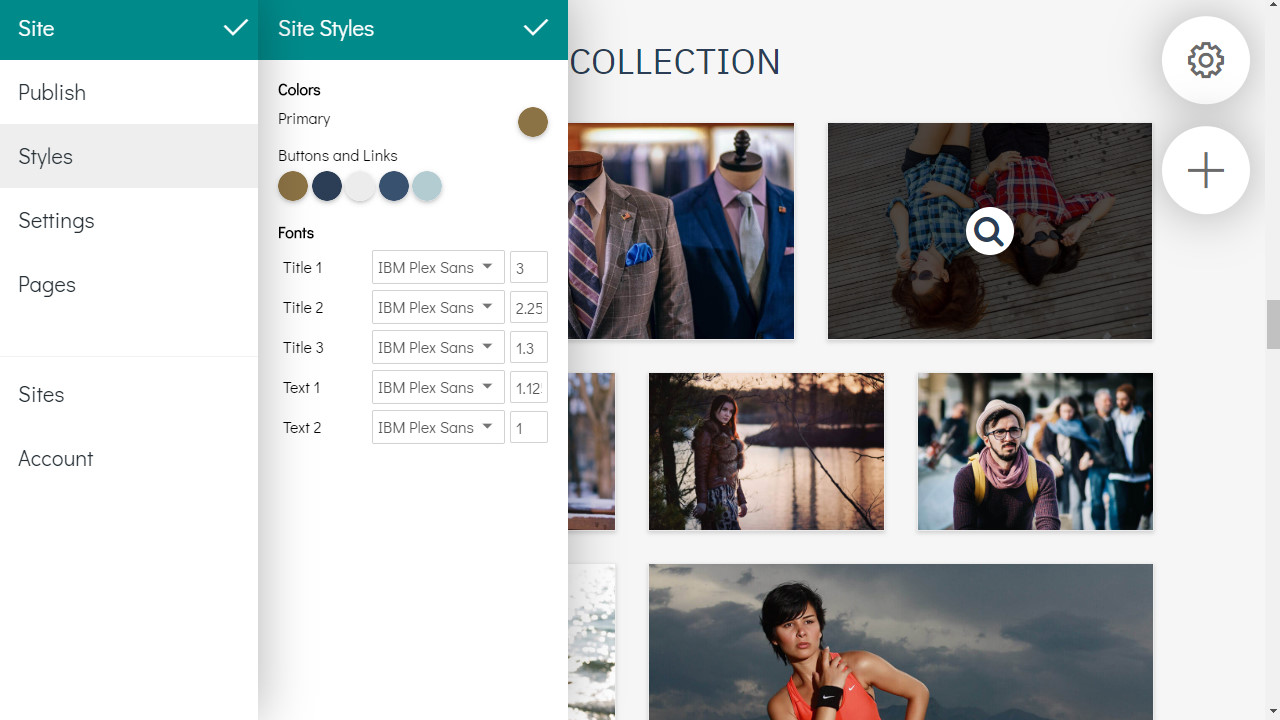Click the page vertical scrollbar handle
Screen dimensions: 1280x720
click(x=1272, y=324)
